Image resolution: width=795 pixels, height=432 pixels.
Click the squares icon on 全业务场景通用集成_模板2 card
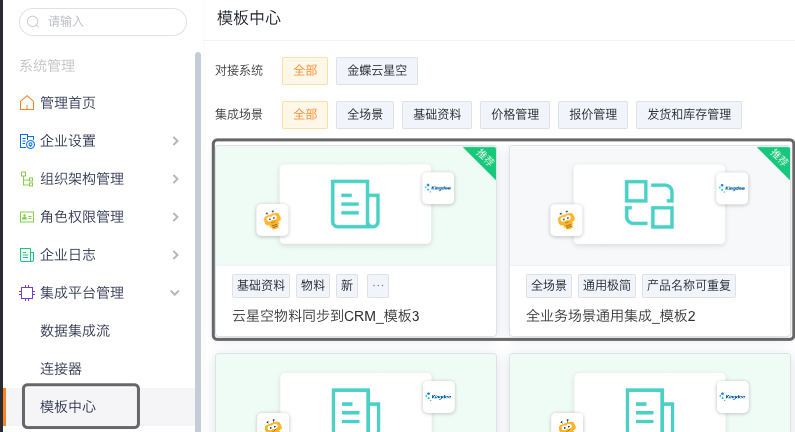(649, 204)
